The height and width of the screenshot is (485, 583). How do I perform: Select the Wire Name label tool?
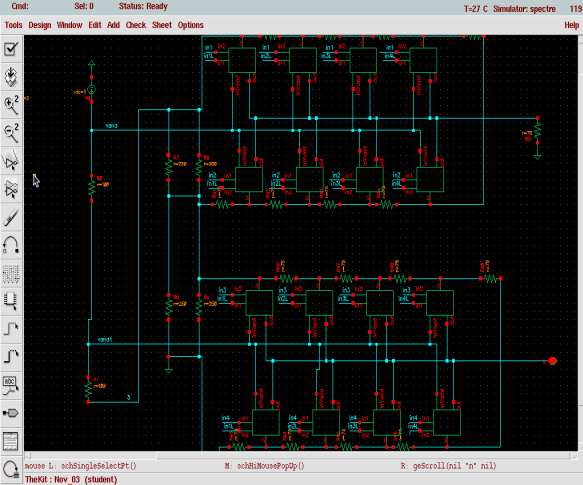click(11, 385)
